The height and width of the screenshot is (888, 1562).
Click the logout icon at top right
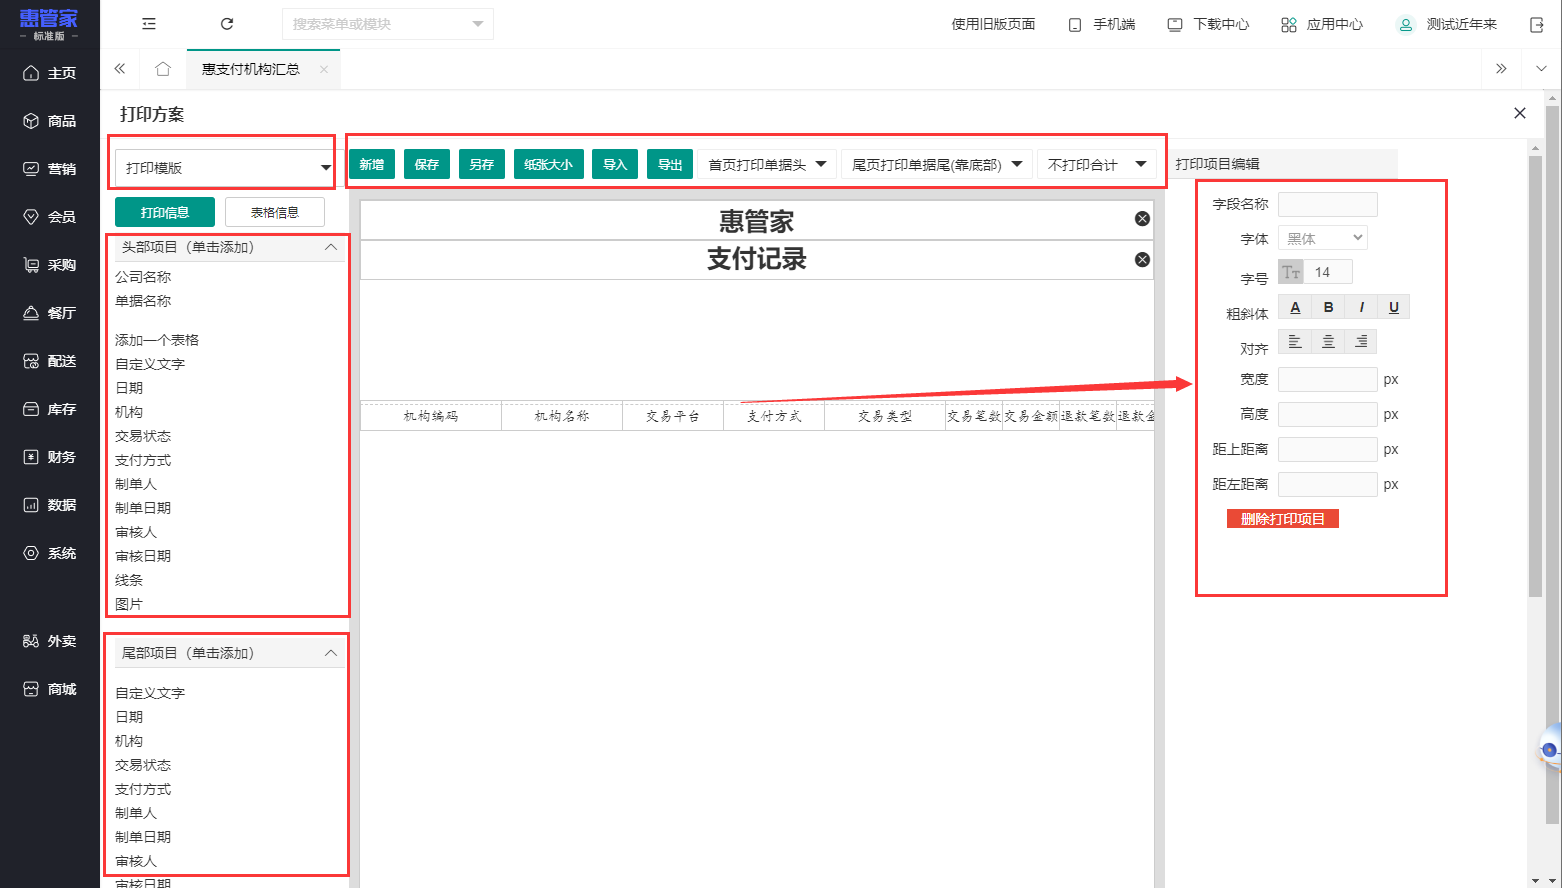click(x=1537, y=24)
